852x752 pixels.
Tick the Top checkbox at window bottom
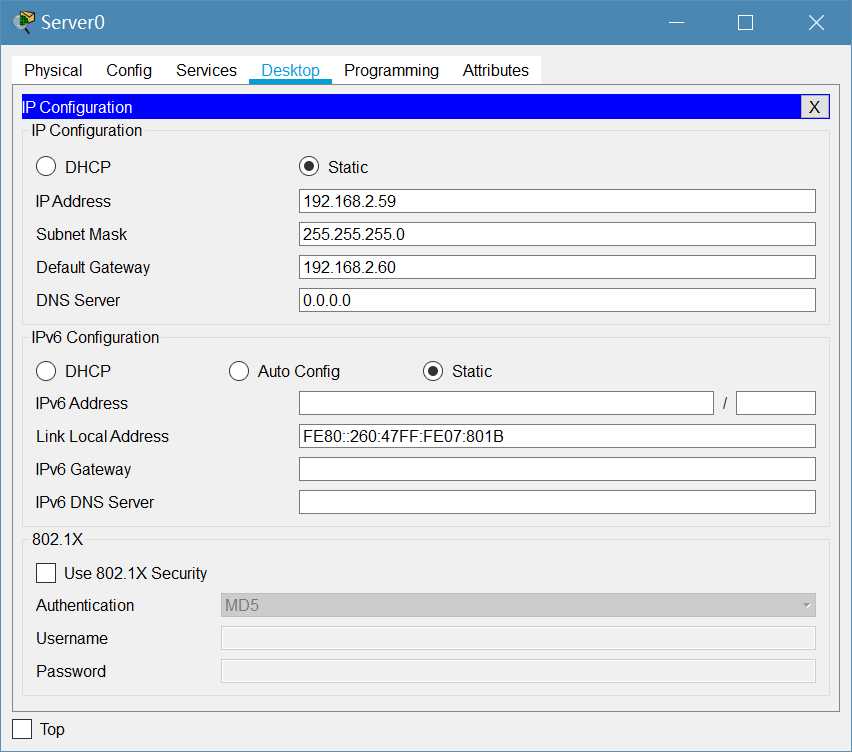click(x=22, y=729)
